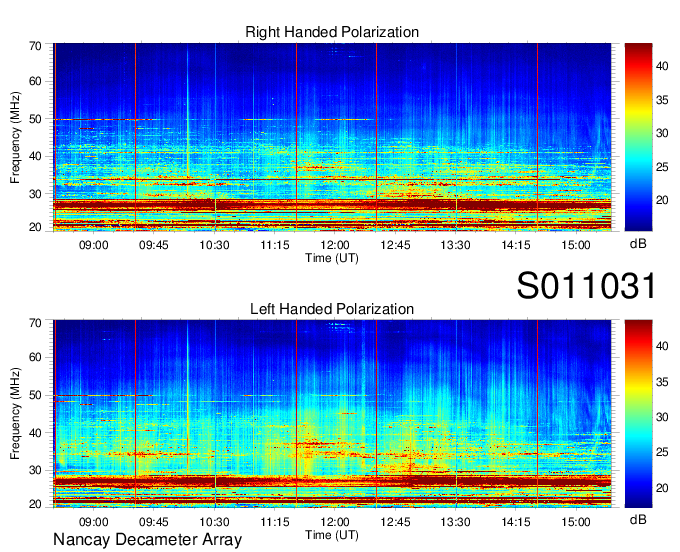
Task: Click "09:00" time tick under Right Handed plot
Action: click(93, 245)
